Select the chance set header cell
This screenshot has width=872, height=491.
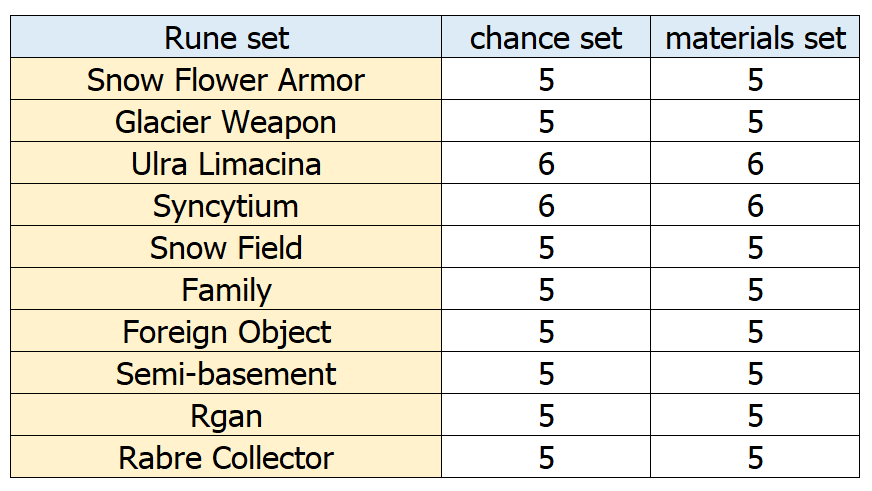(x=546, y=37)
